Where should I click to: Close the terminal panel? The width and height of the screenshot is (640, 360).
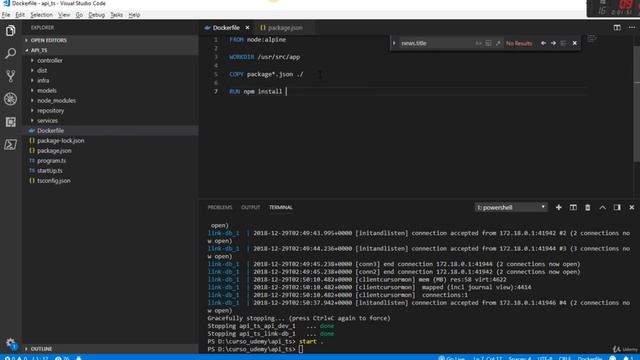tap(631, 207)
